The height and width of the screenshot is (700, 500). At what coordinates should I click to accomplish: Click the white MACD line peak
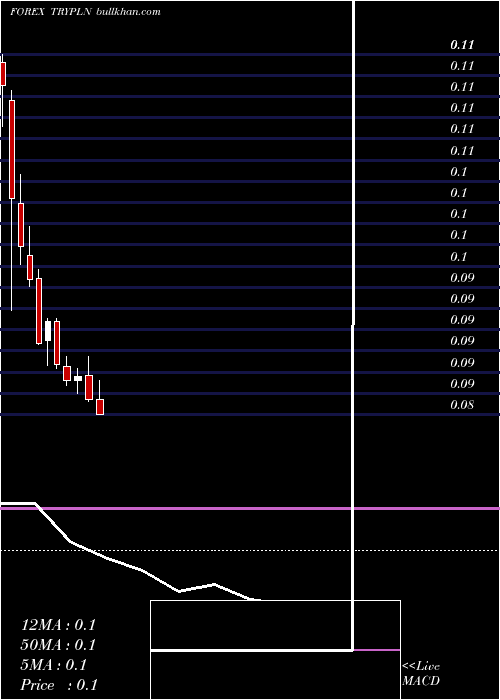(214, 584)
